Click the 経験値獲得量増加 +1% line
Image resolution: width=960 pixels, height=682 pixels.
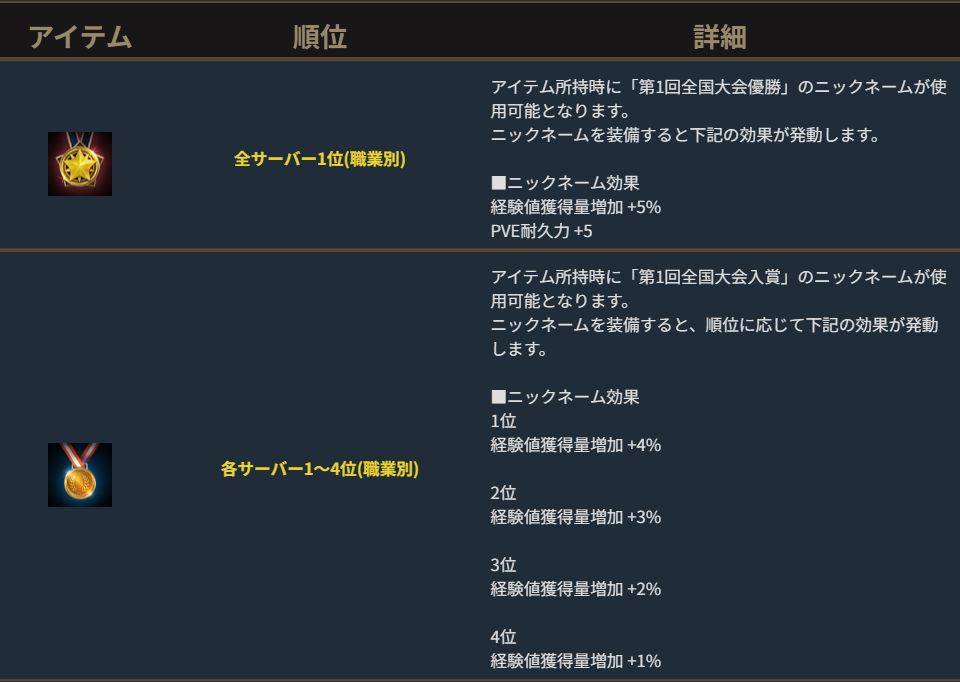(576, 661)
